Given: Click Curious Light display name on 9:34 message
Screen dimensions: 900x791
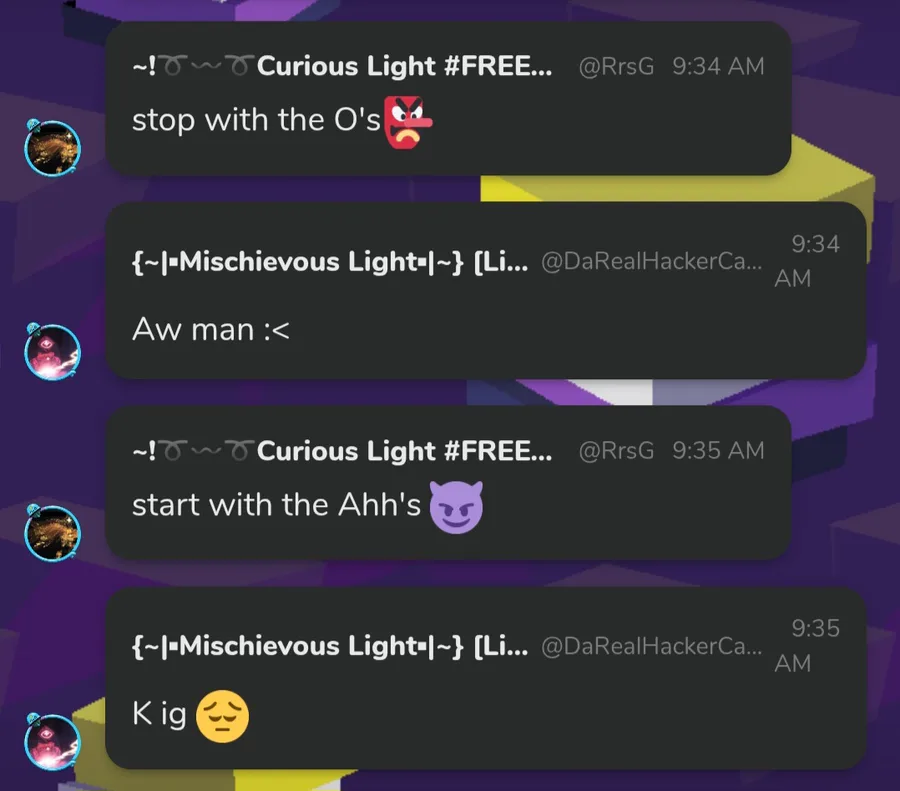Looking at the screenshot, I should coord(342,66).
